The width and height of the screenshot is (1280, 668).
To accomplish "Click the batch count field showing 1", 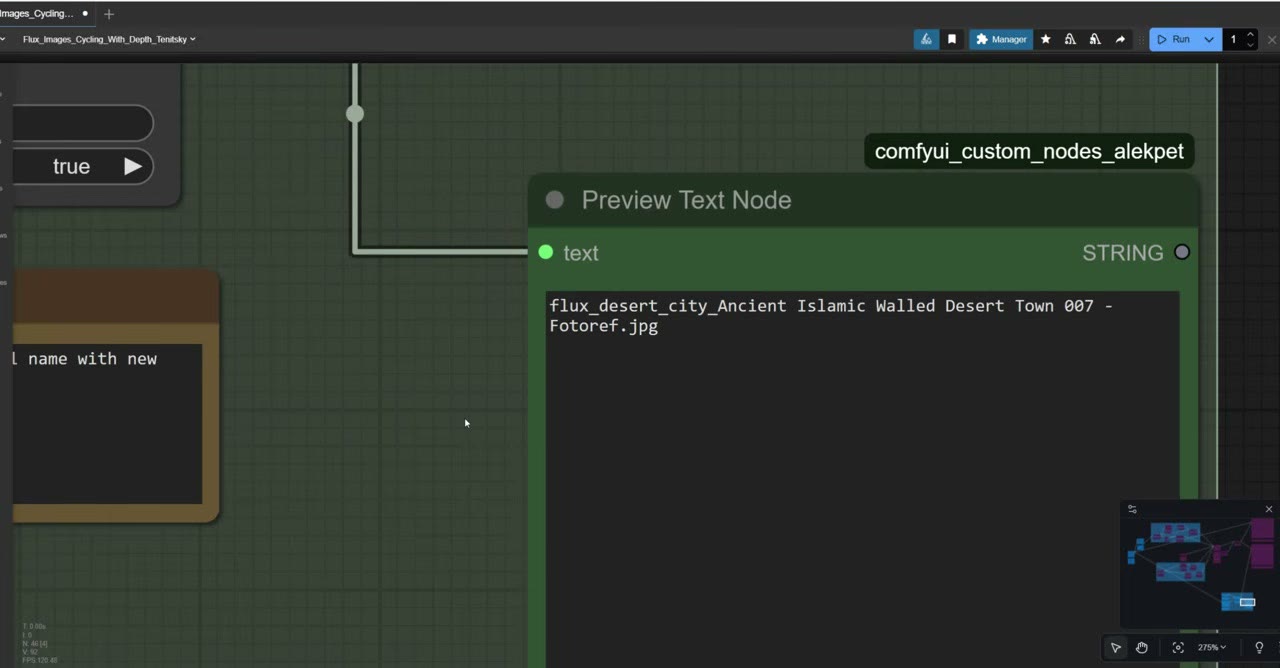I will 1234,39.
